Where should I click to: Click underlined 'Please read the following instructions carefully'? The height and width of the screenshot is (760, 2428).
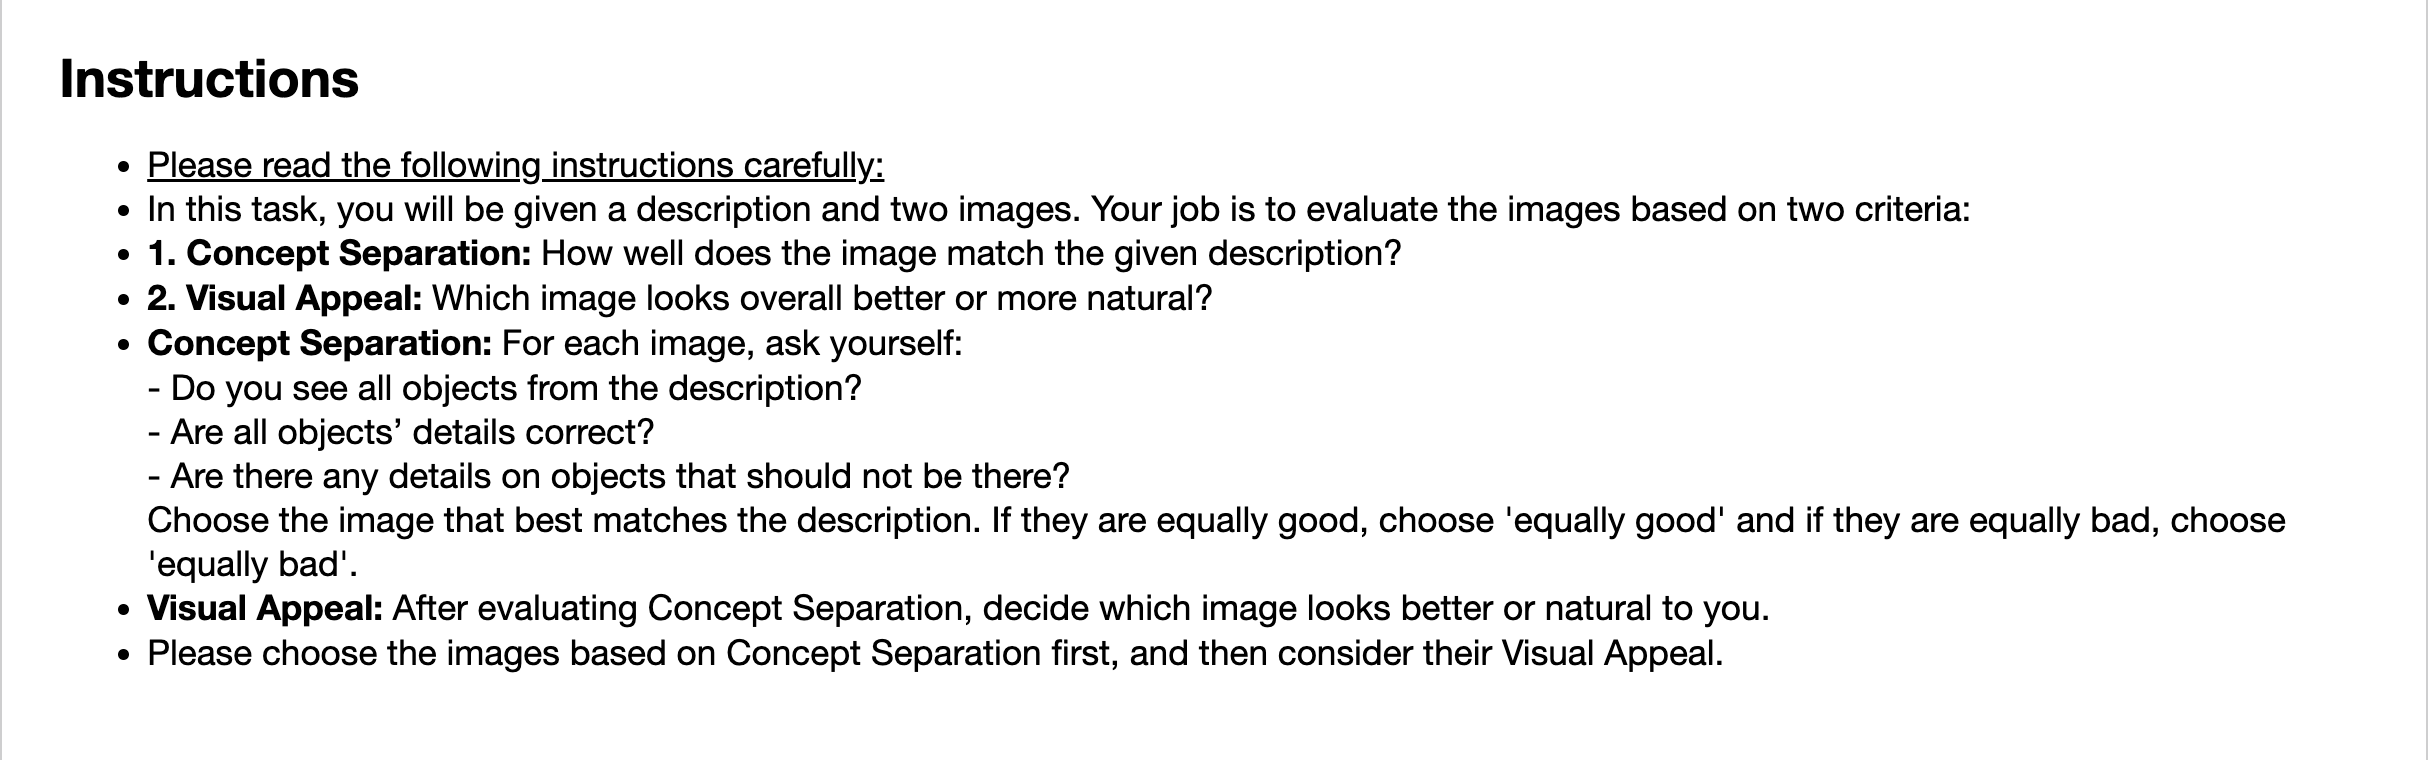[515, 166]
